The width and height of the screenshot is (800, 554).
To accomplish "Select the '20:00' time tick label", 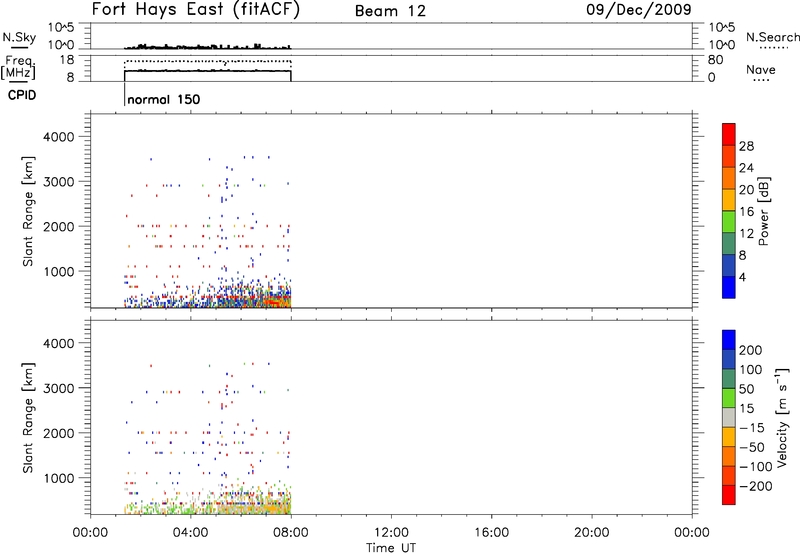I will click(x=592, y=533).
